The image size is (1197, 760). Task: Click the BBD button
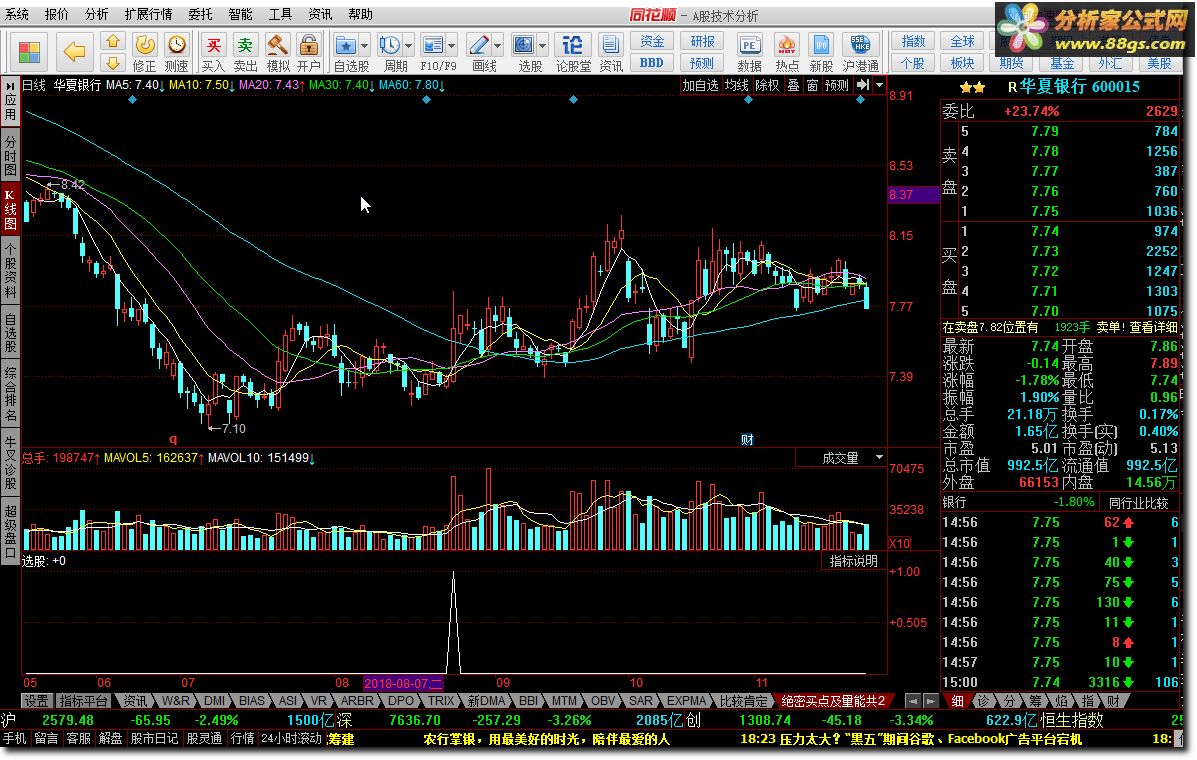tap(652, 63)
